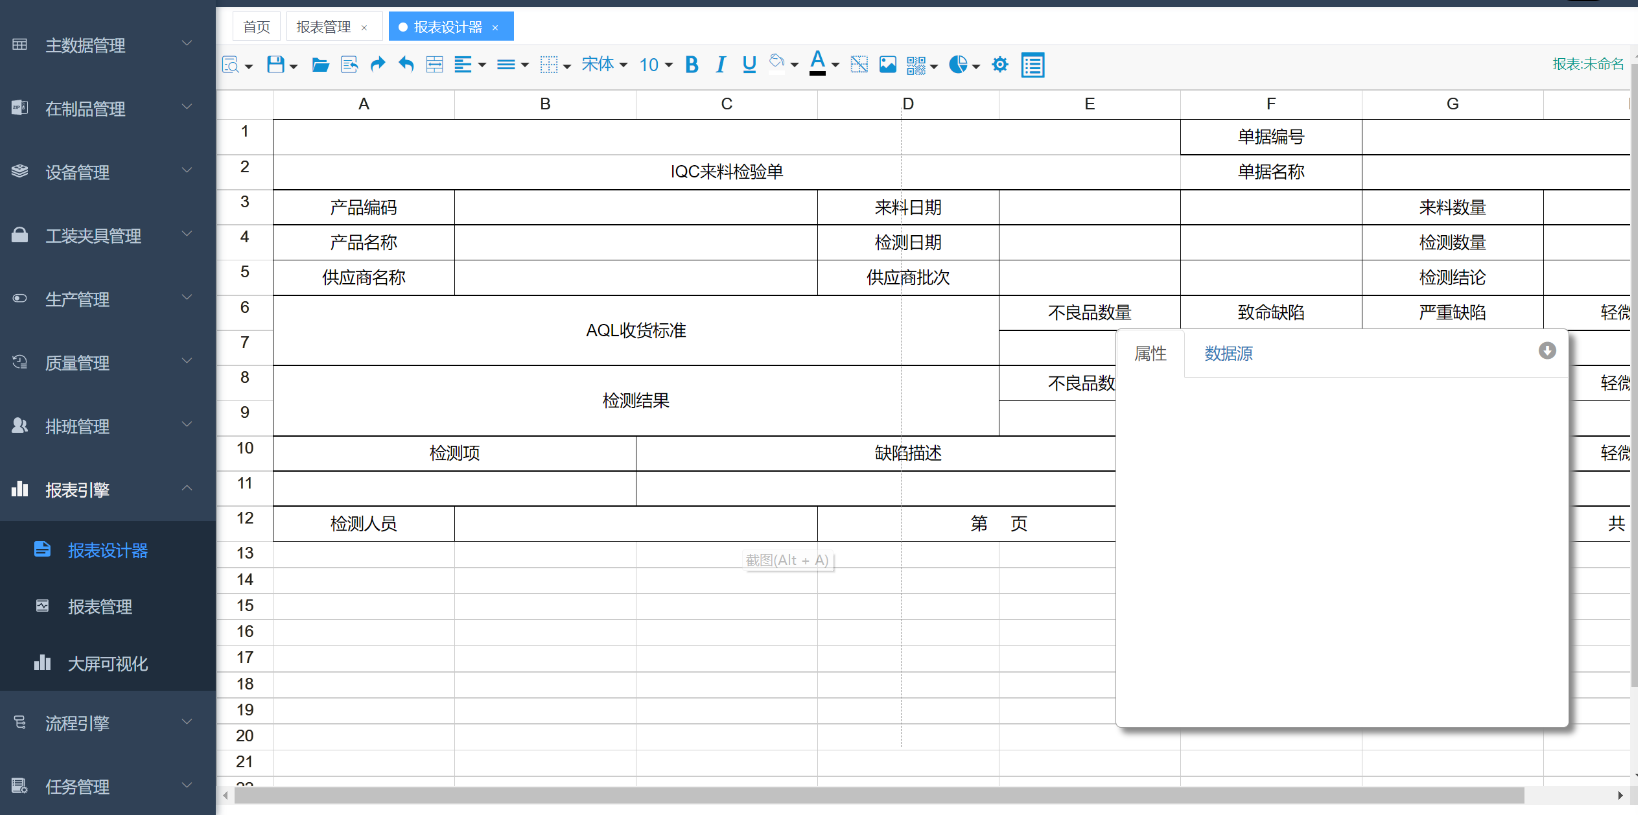Toggle italic formatting
This screenshot has height=815, width=1638.
pyautogui.click(x=720, y=65)
